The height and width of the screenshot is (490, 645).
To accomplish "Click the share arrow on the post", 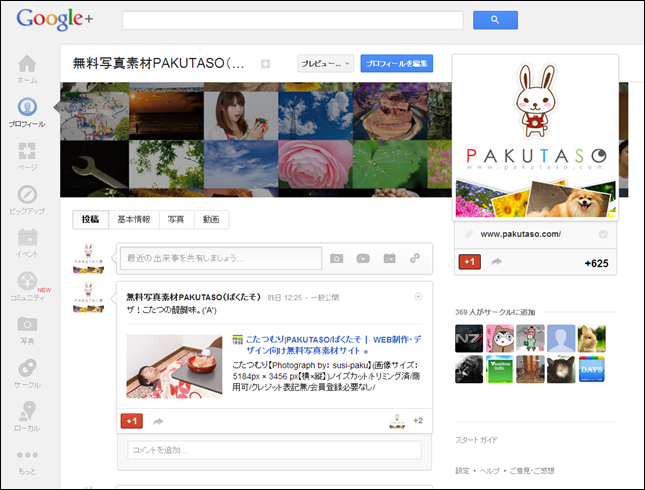I will [x=158, y=421].
